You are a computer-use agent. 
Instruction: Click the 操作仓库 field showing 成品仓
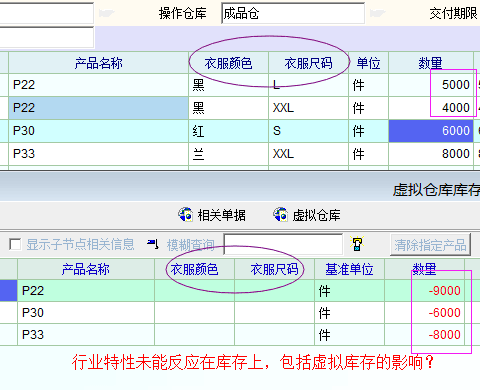pos(293,13)
